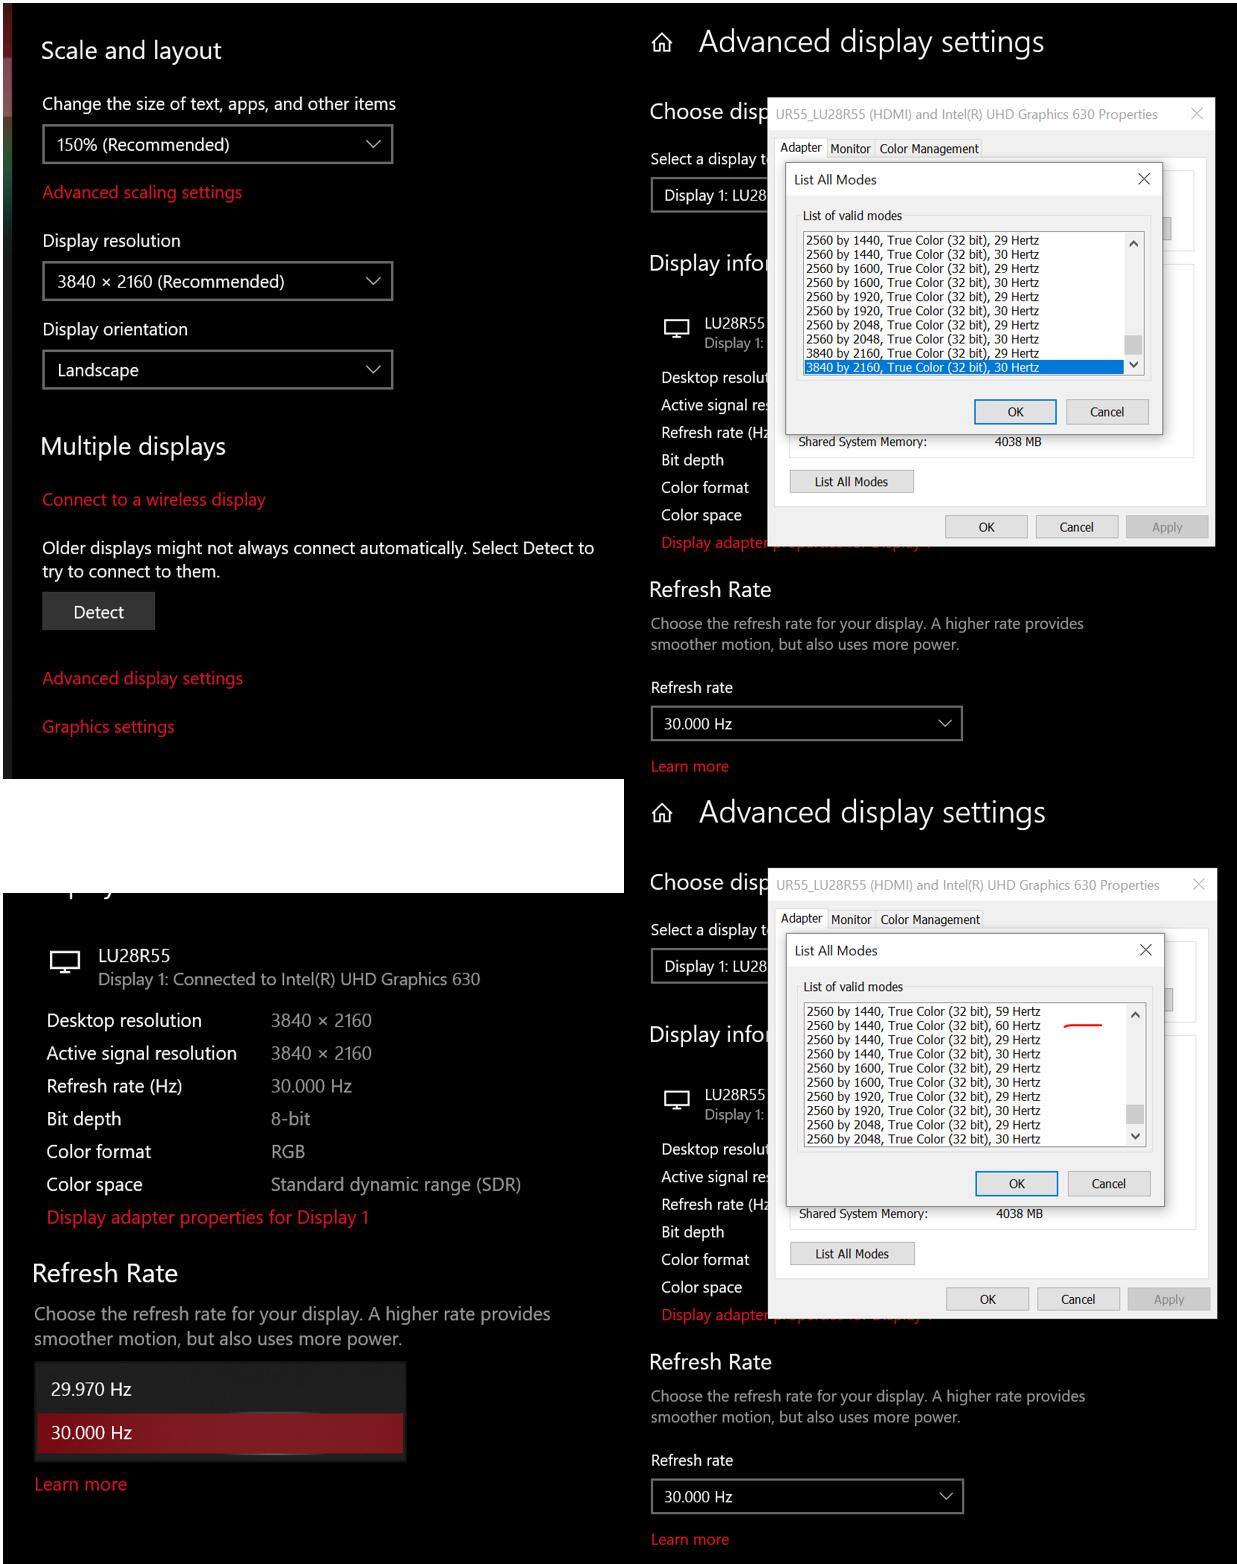Select the 29.970 Hz refresh rate option
Image resolution: width=1237 pixels, height=1564 pixels.
[x=220, y=1388]
